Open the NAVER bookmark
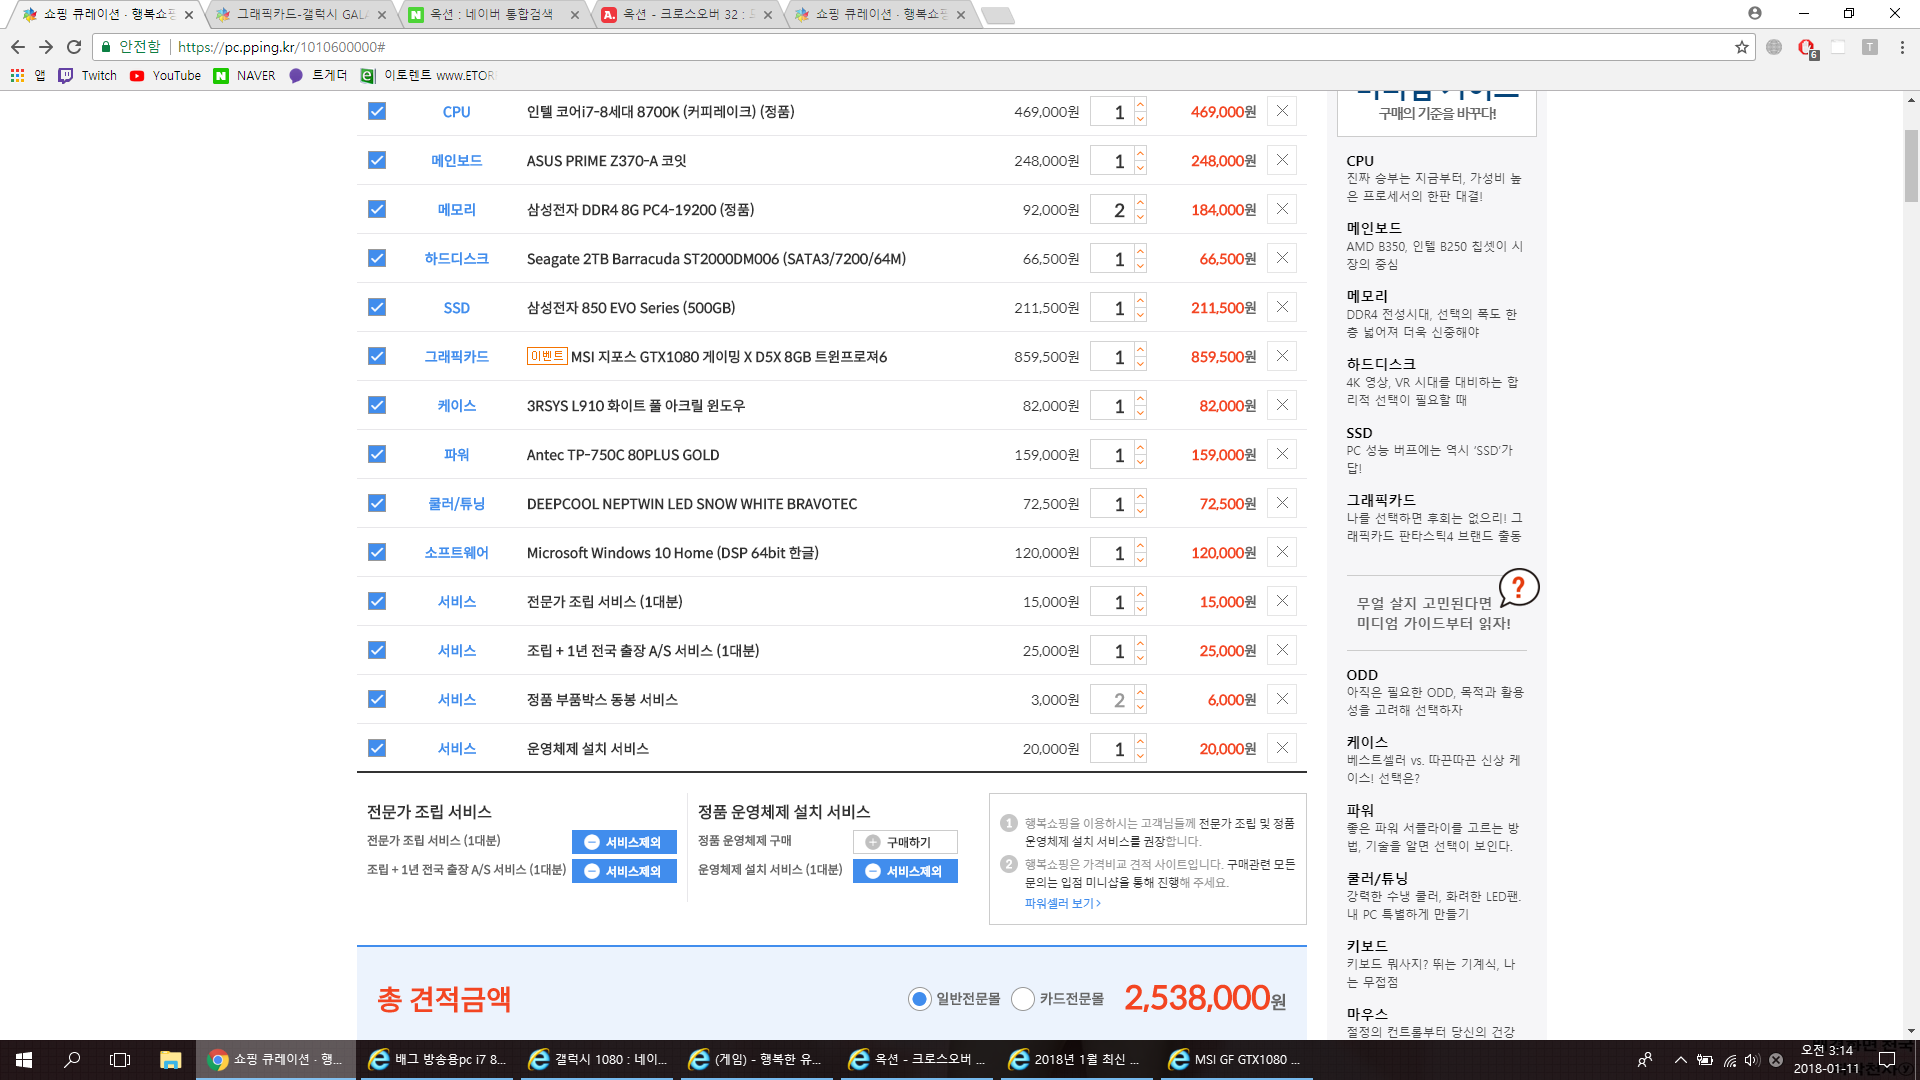The image size is (1920, 1080). tap(245, 75)
